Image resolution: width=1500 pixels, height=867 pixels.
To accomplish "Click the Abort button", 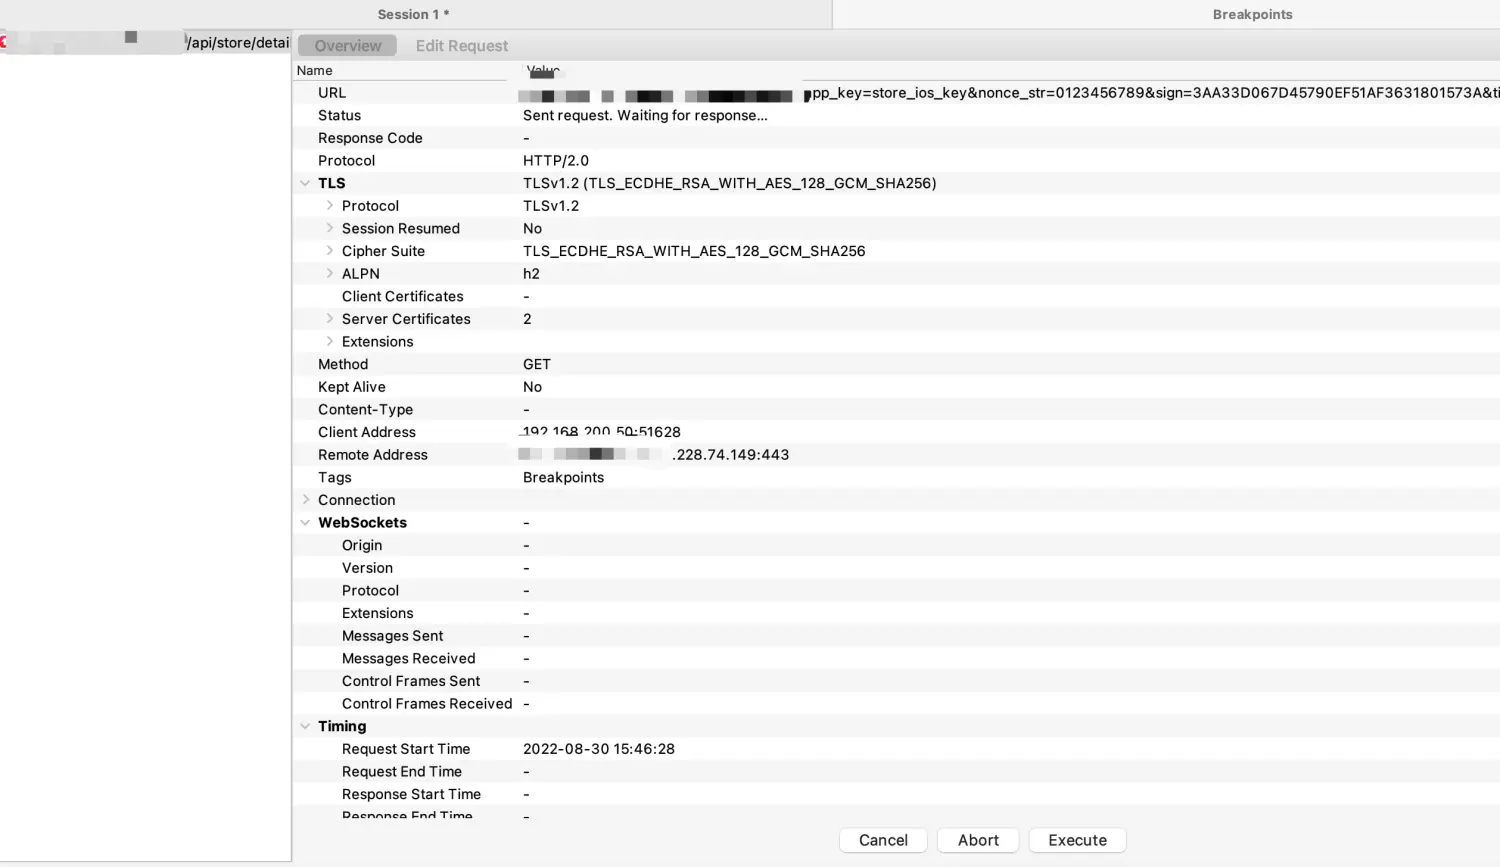I will click(x=978, y=840).
